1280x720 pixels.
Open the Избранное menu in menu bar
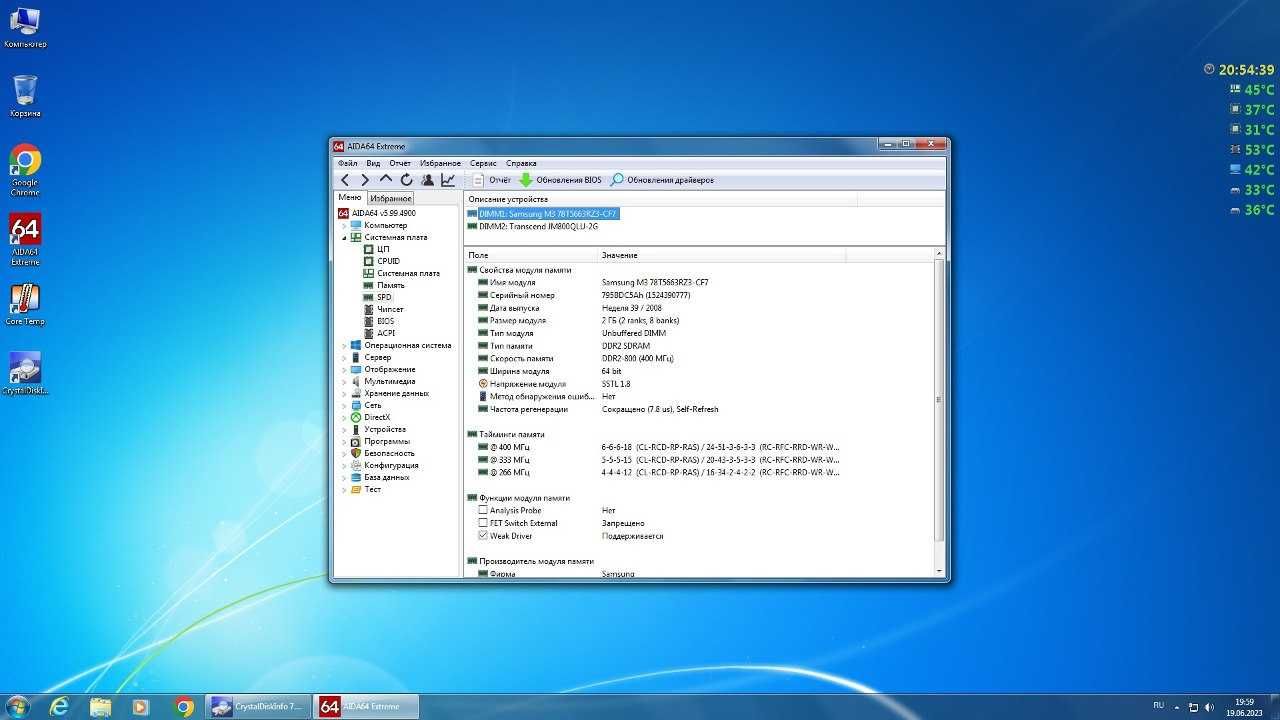440,163
